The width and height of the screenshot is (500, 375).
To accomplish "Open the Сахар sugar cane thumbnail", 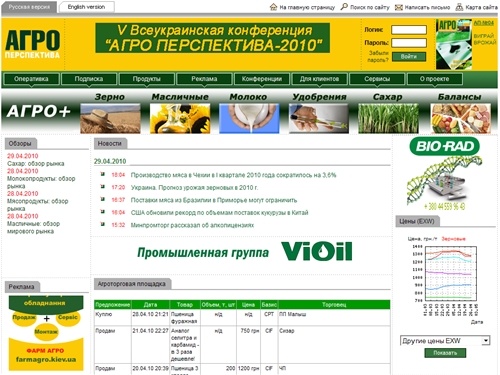I will 388,118.
